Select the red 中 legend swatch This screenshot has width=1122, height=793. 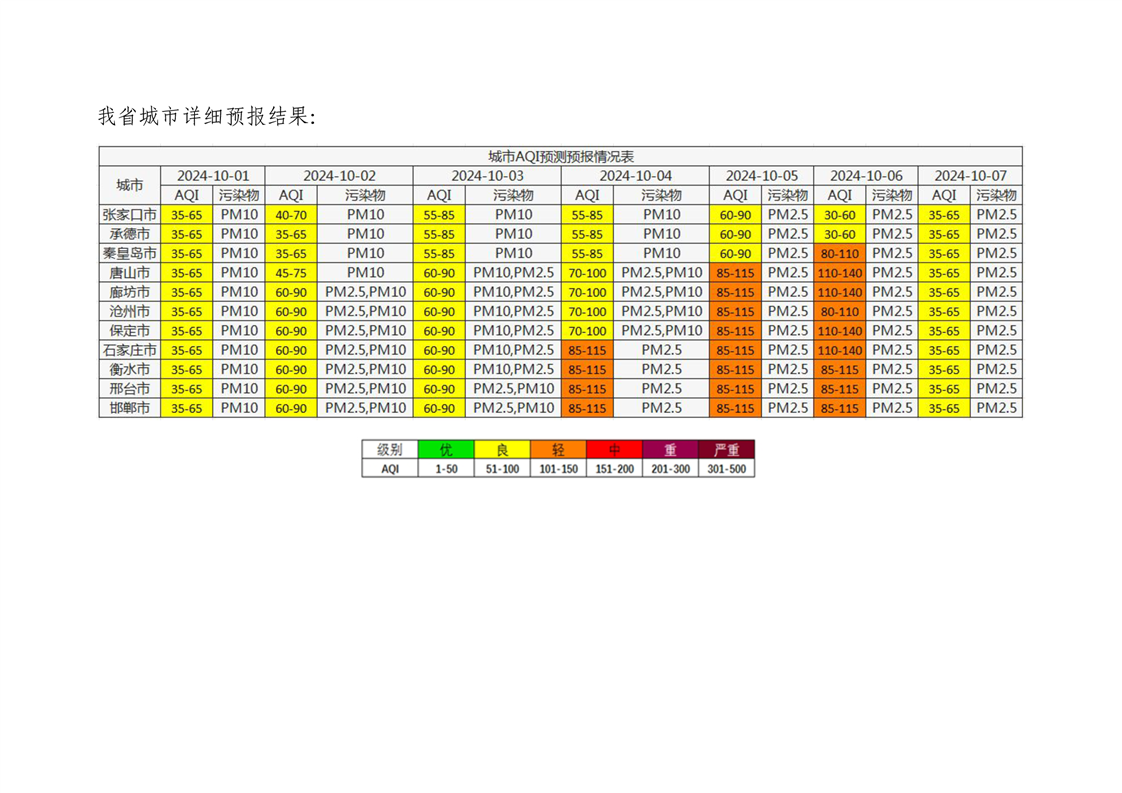click(614, 450)
